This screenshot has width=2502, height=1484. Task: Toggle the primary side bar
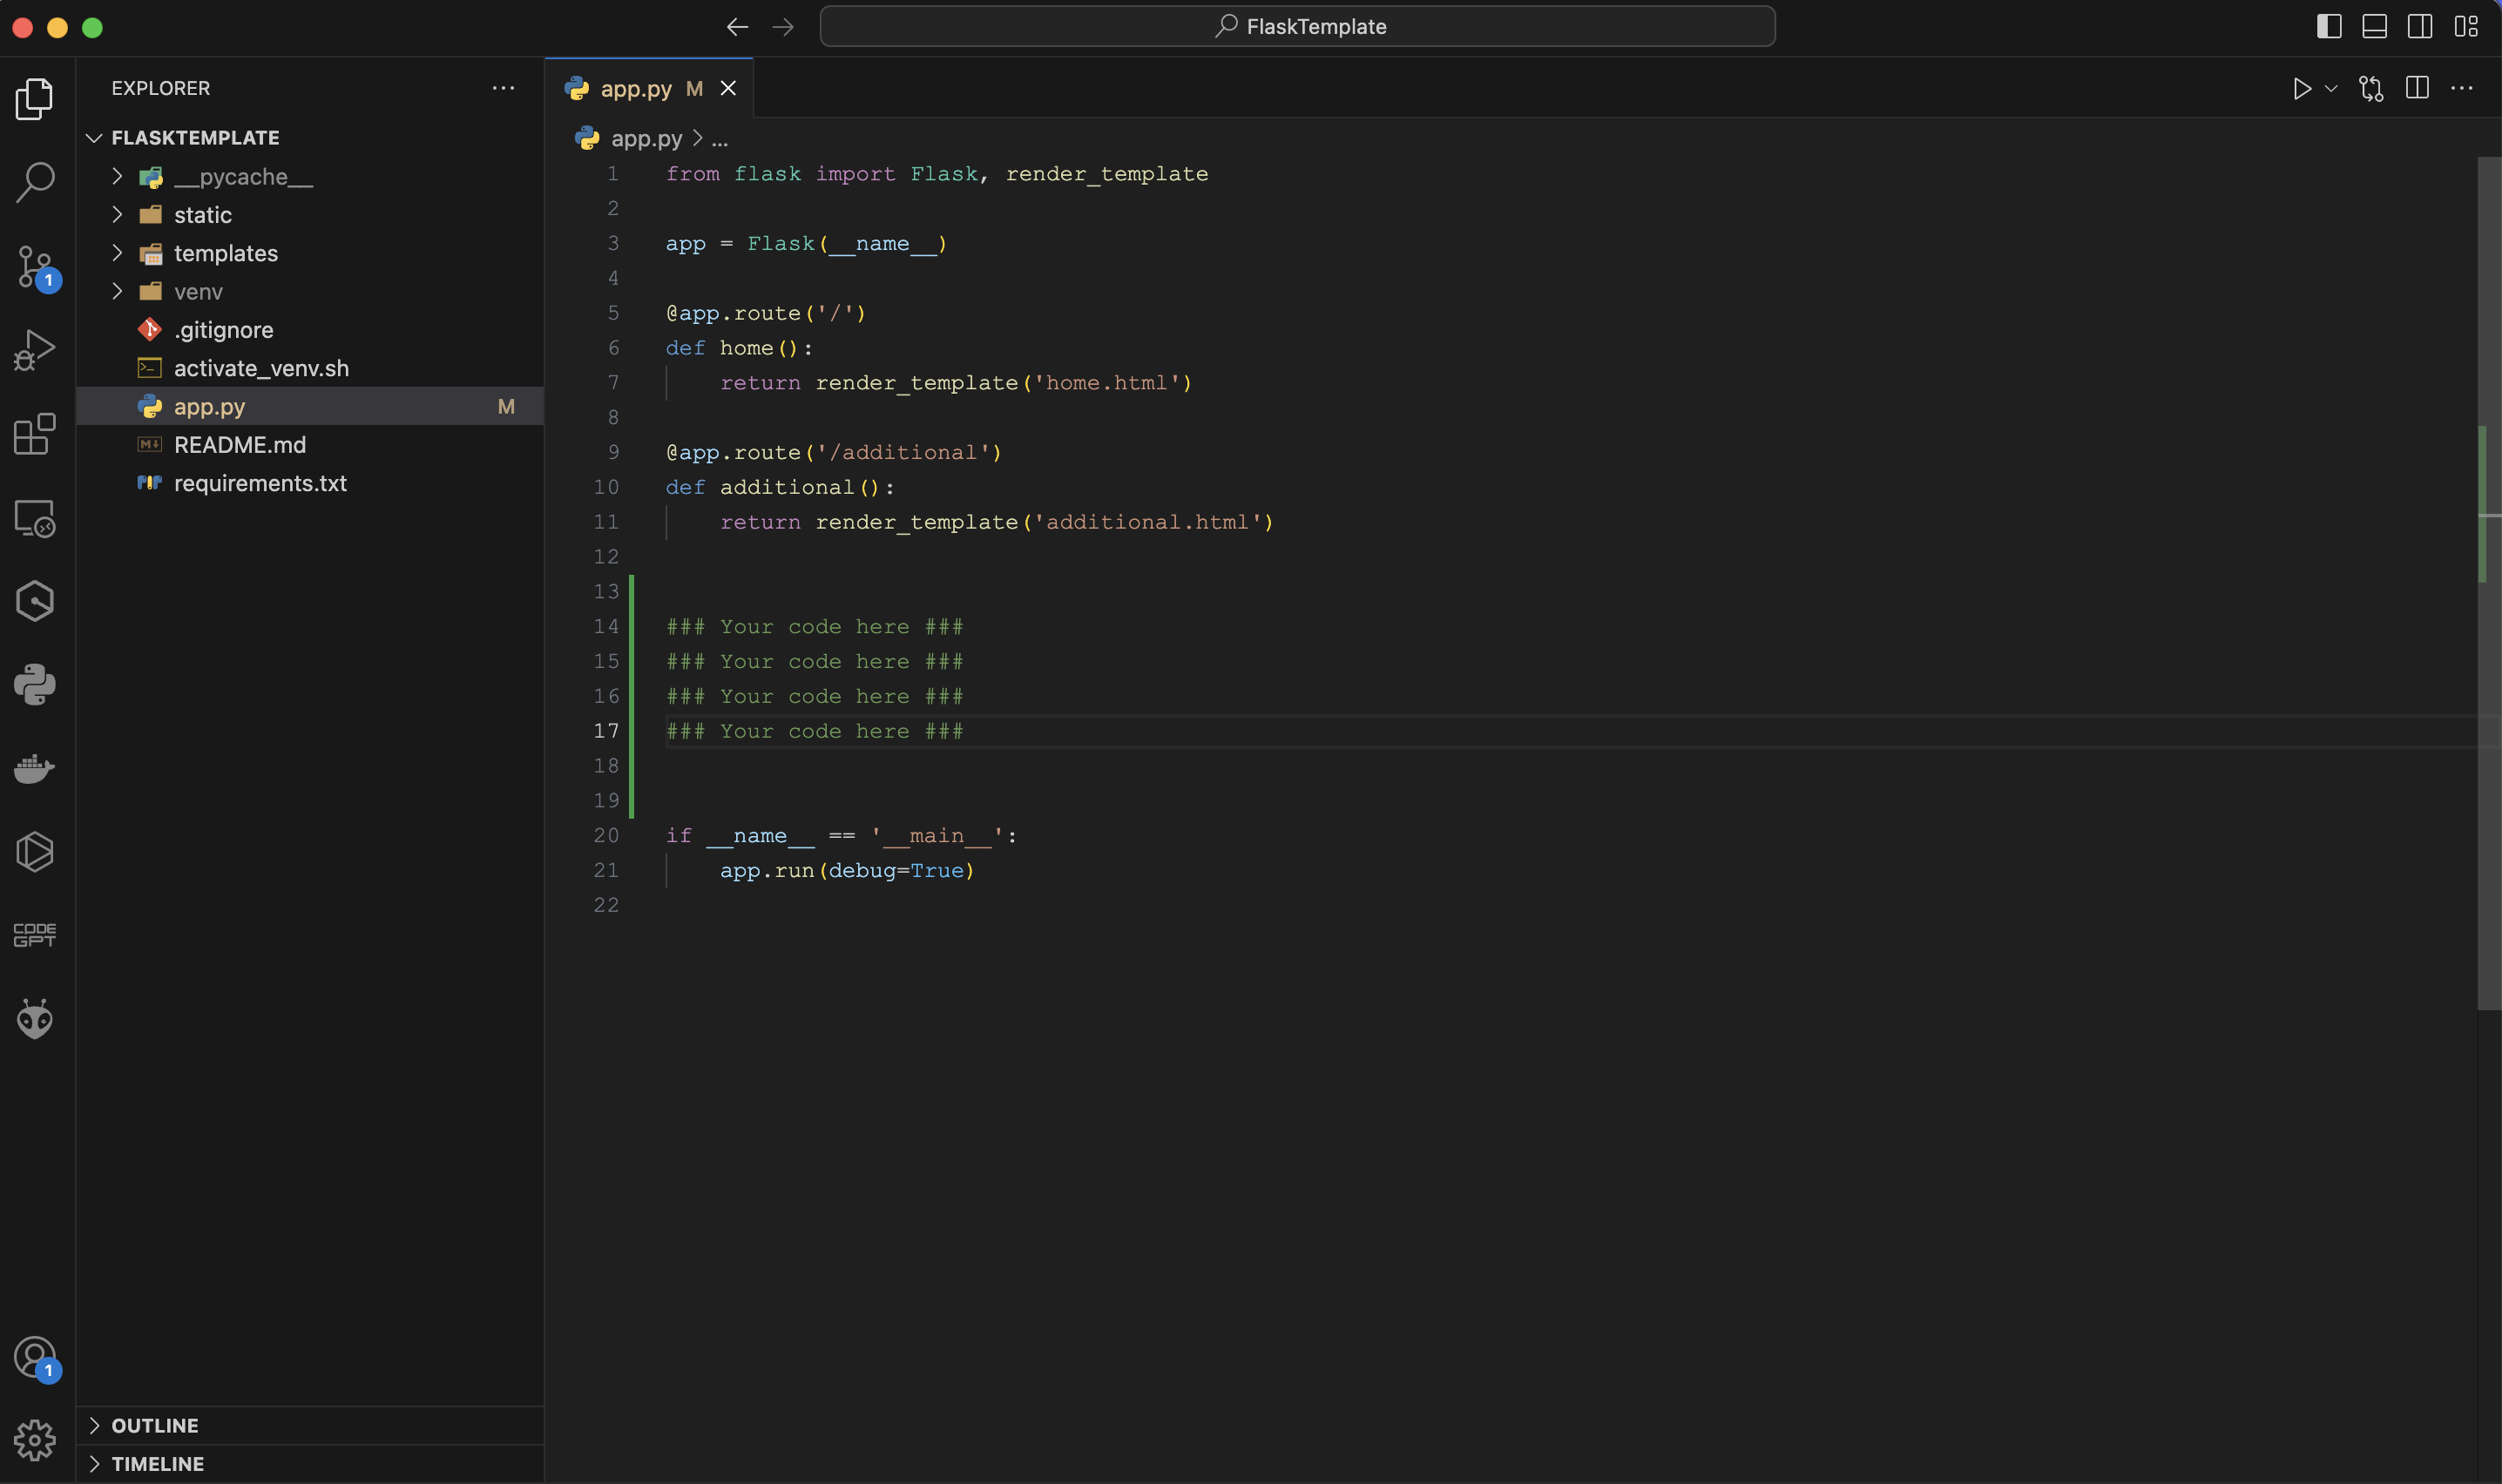pyautogui.click(x=2329, y=26)
